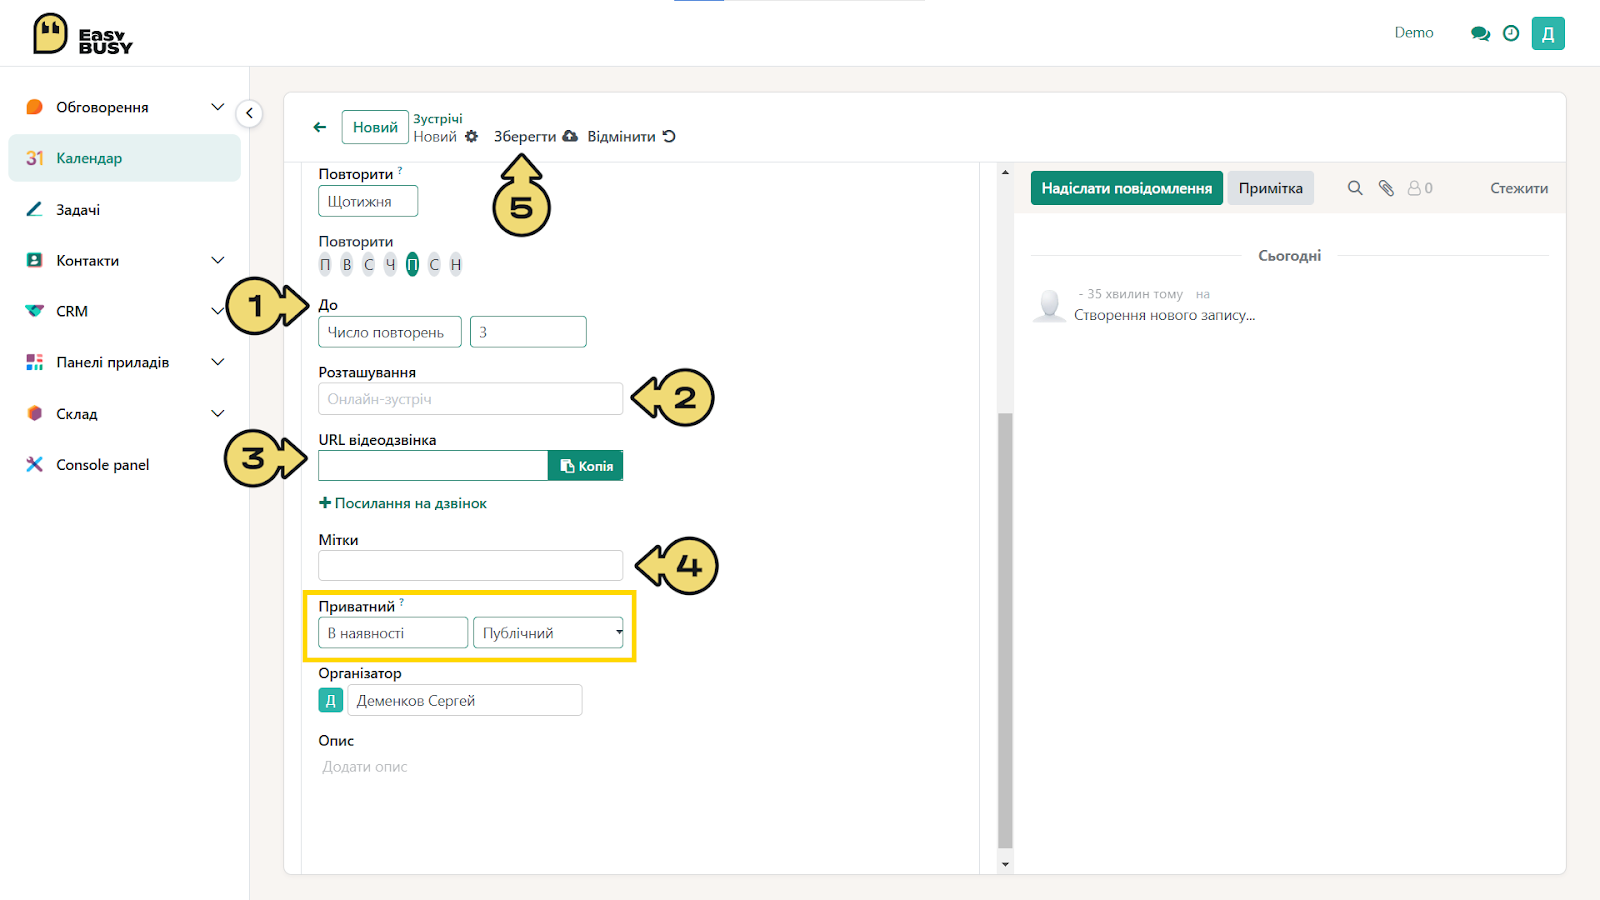This screenshot has width=1600, height=900.
Task: Add Посилання на дзвінок link
Action: [403, 503]
